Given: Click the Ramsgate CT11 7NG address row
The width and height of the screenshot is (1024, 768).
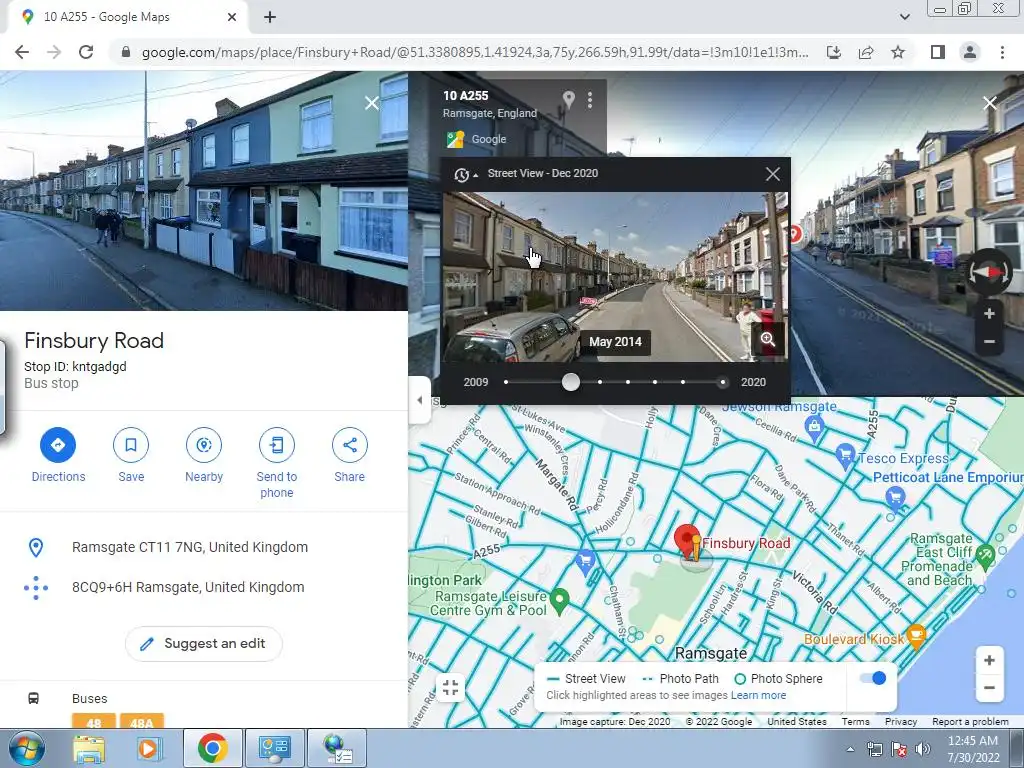Looking at the screenshot, I should (204, 547).
